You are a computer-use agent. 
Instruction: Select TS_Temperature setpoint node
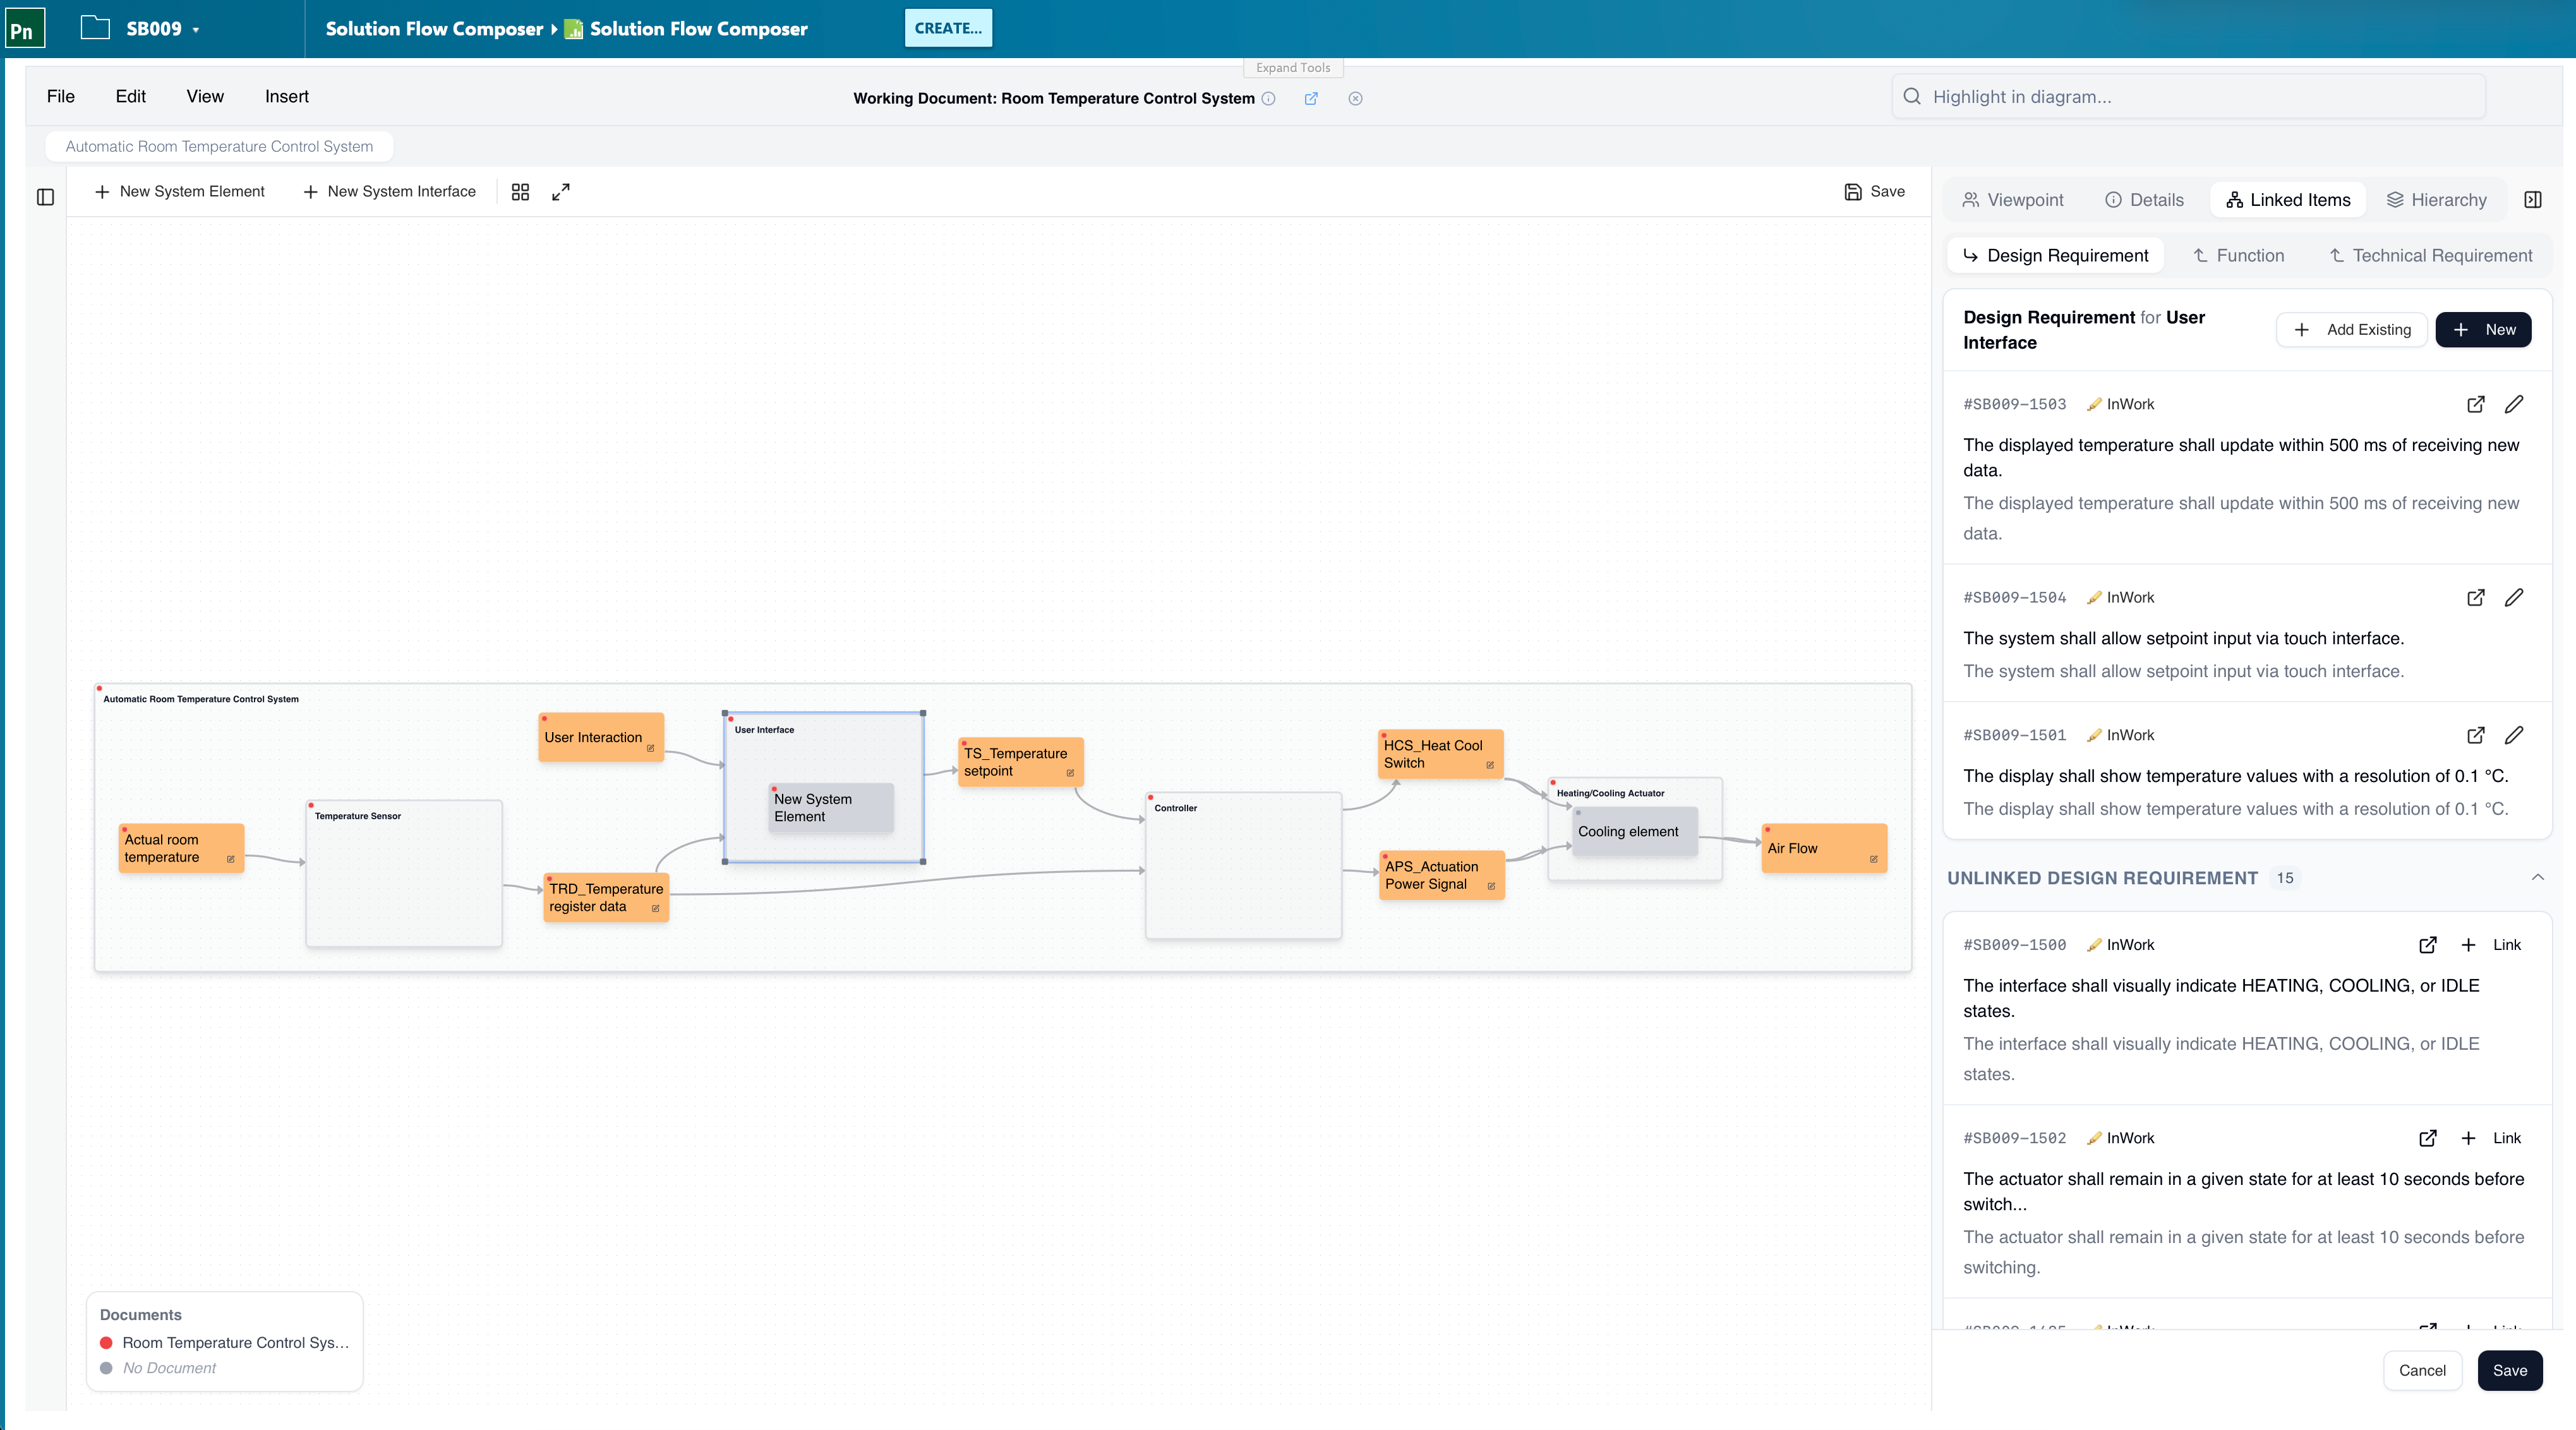(1021, 762)
